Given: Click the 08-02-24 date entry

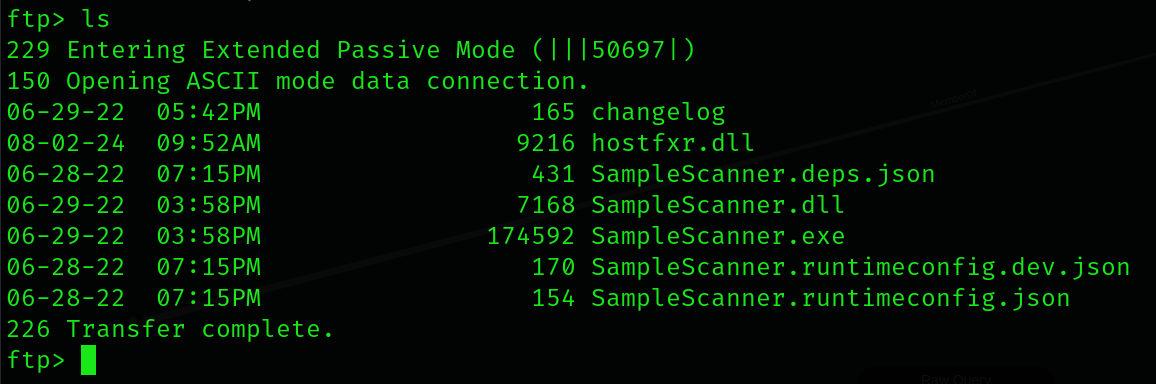Looking at the screenshot, I should pos(66,143).
